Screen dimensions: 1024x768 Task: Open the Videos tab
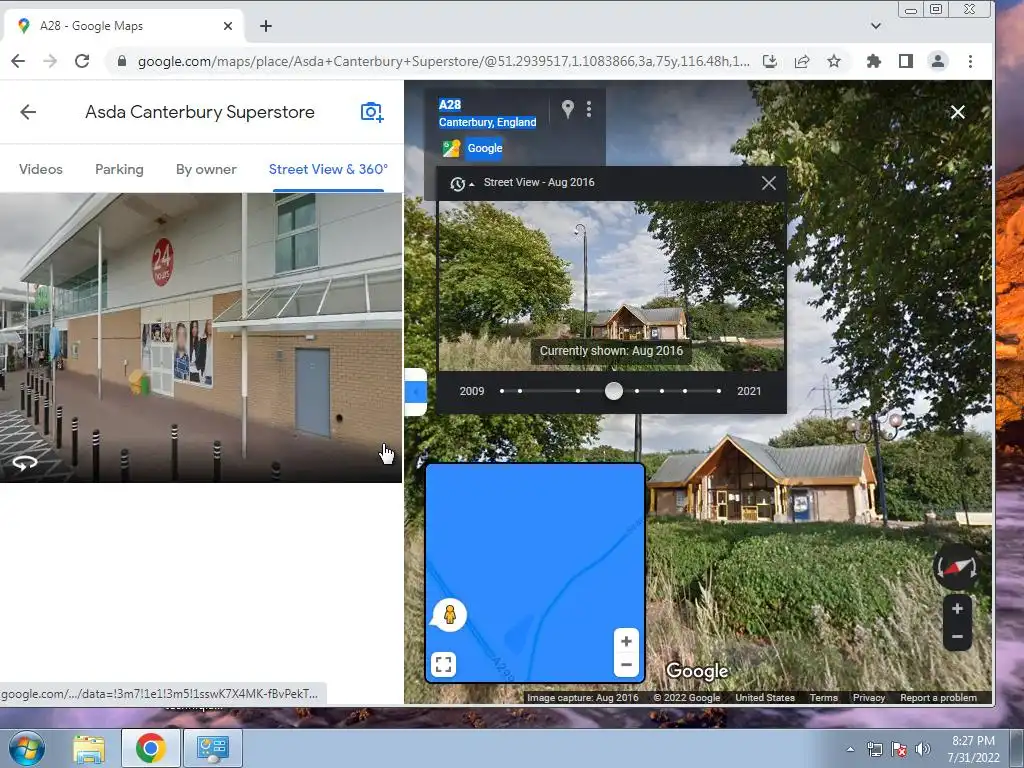(x=40, y=169)
